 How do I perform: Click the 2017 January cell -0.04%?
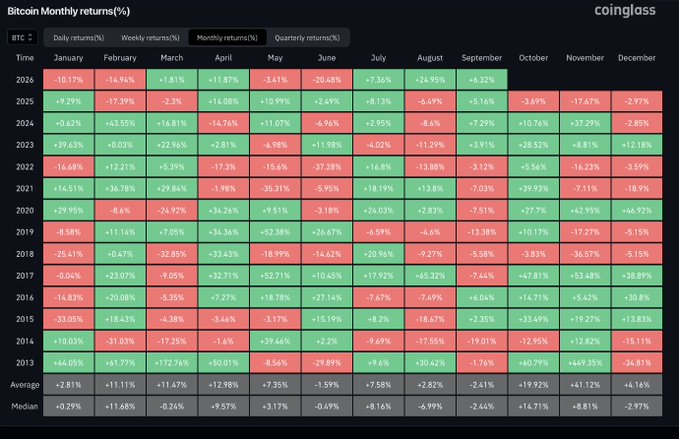(x=68, y=276)
